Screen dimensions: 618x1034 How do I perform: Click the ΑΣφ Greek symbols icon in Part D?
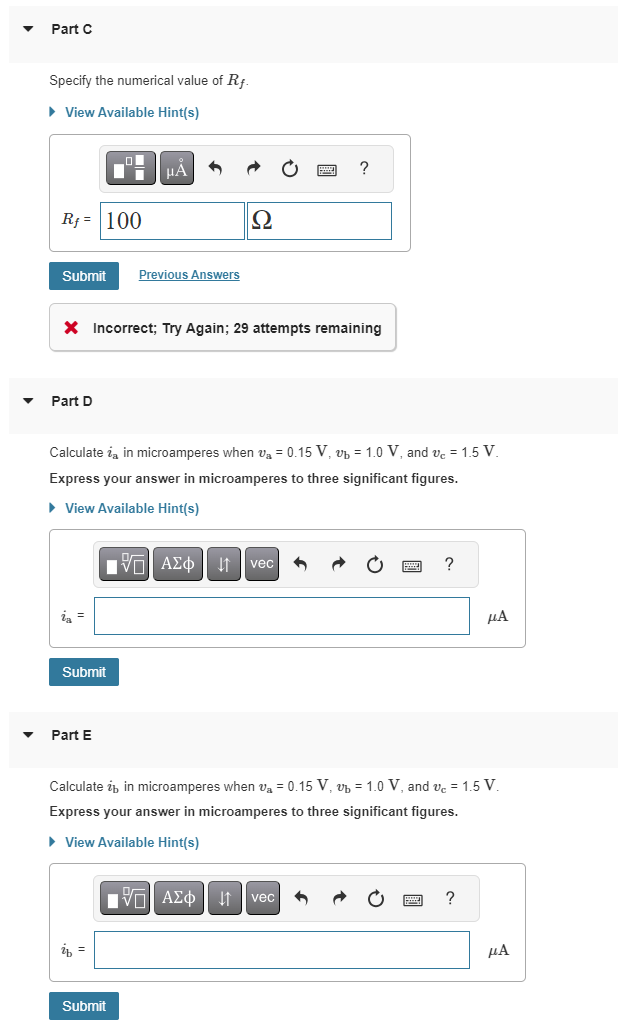pyautogui.click(x=178, y=563)
